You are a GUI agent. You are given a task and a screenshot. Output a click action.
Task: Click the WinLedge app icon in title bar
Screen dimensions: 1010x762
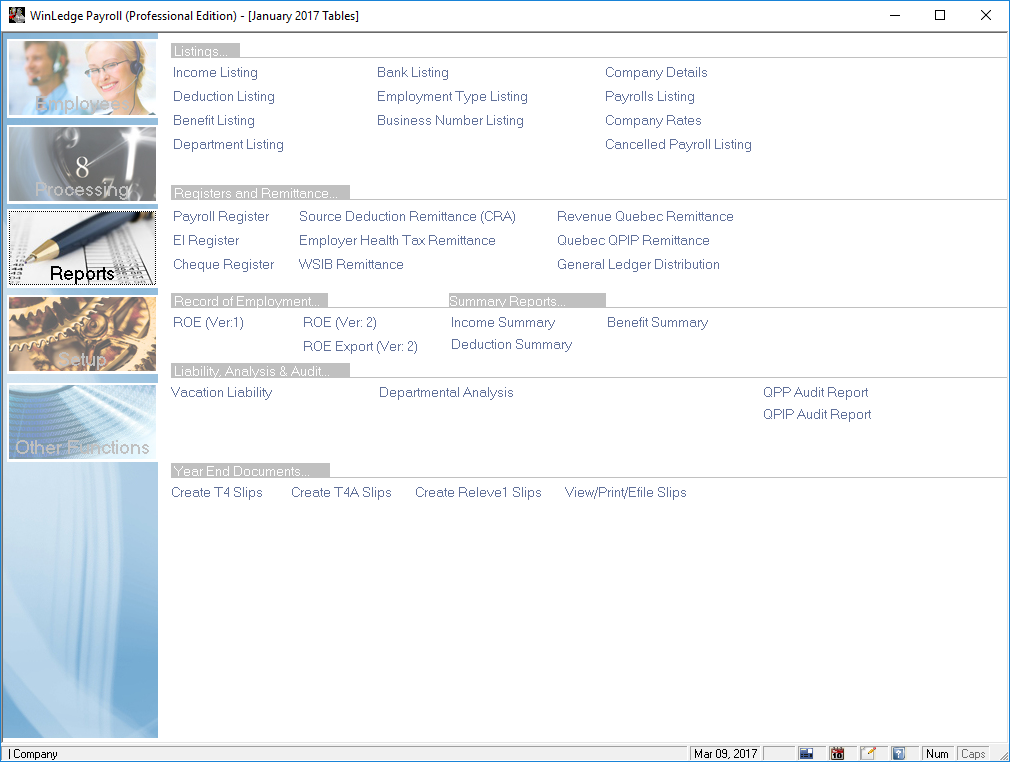click(16, 15)
